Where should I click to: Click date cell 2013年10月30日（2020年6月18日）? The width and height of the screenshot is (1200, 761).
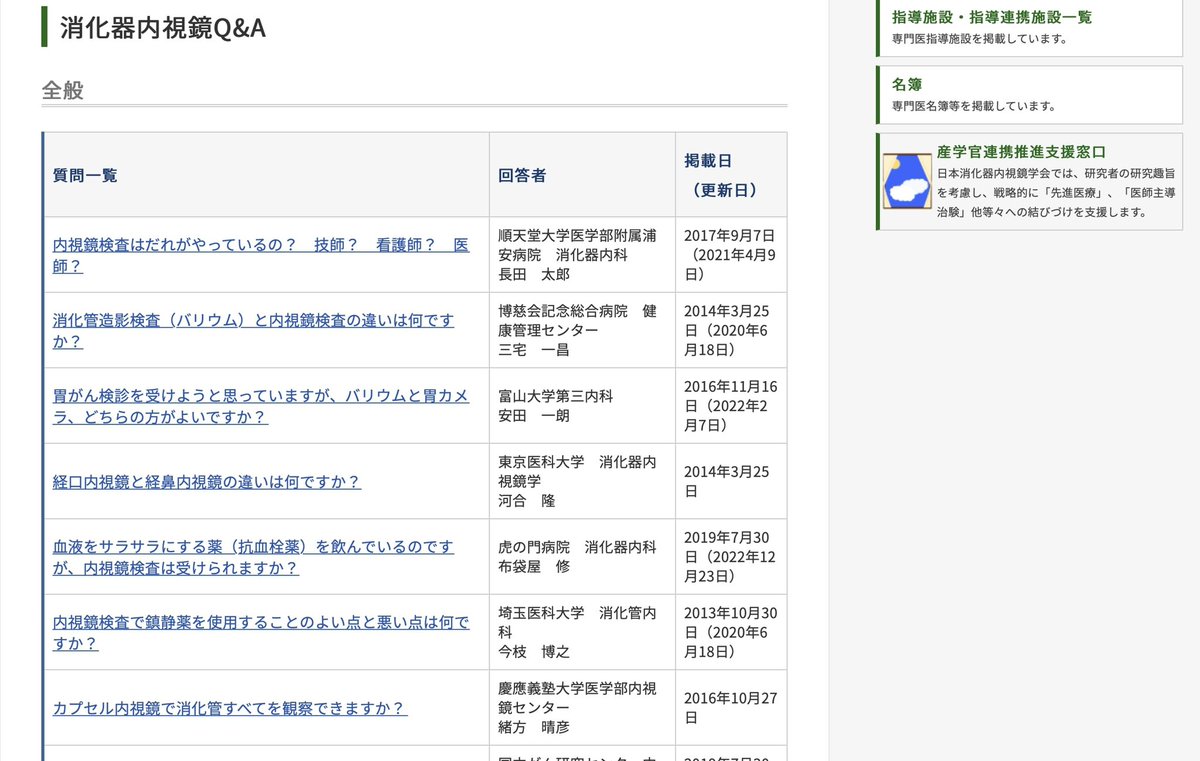point(731,632)
